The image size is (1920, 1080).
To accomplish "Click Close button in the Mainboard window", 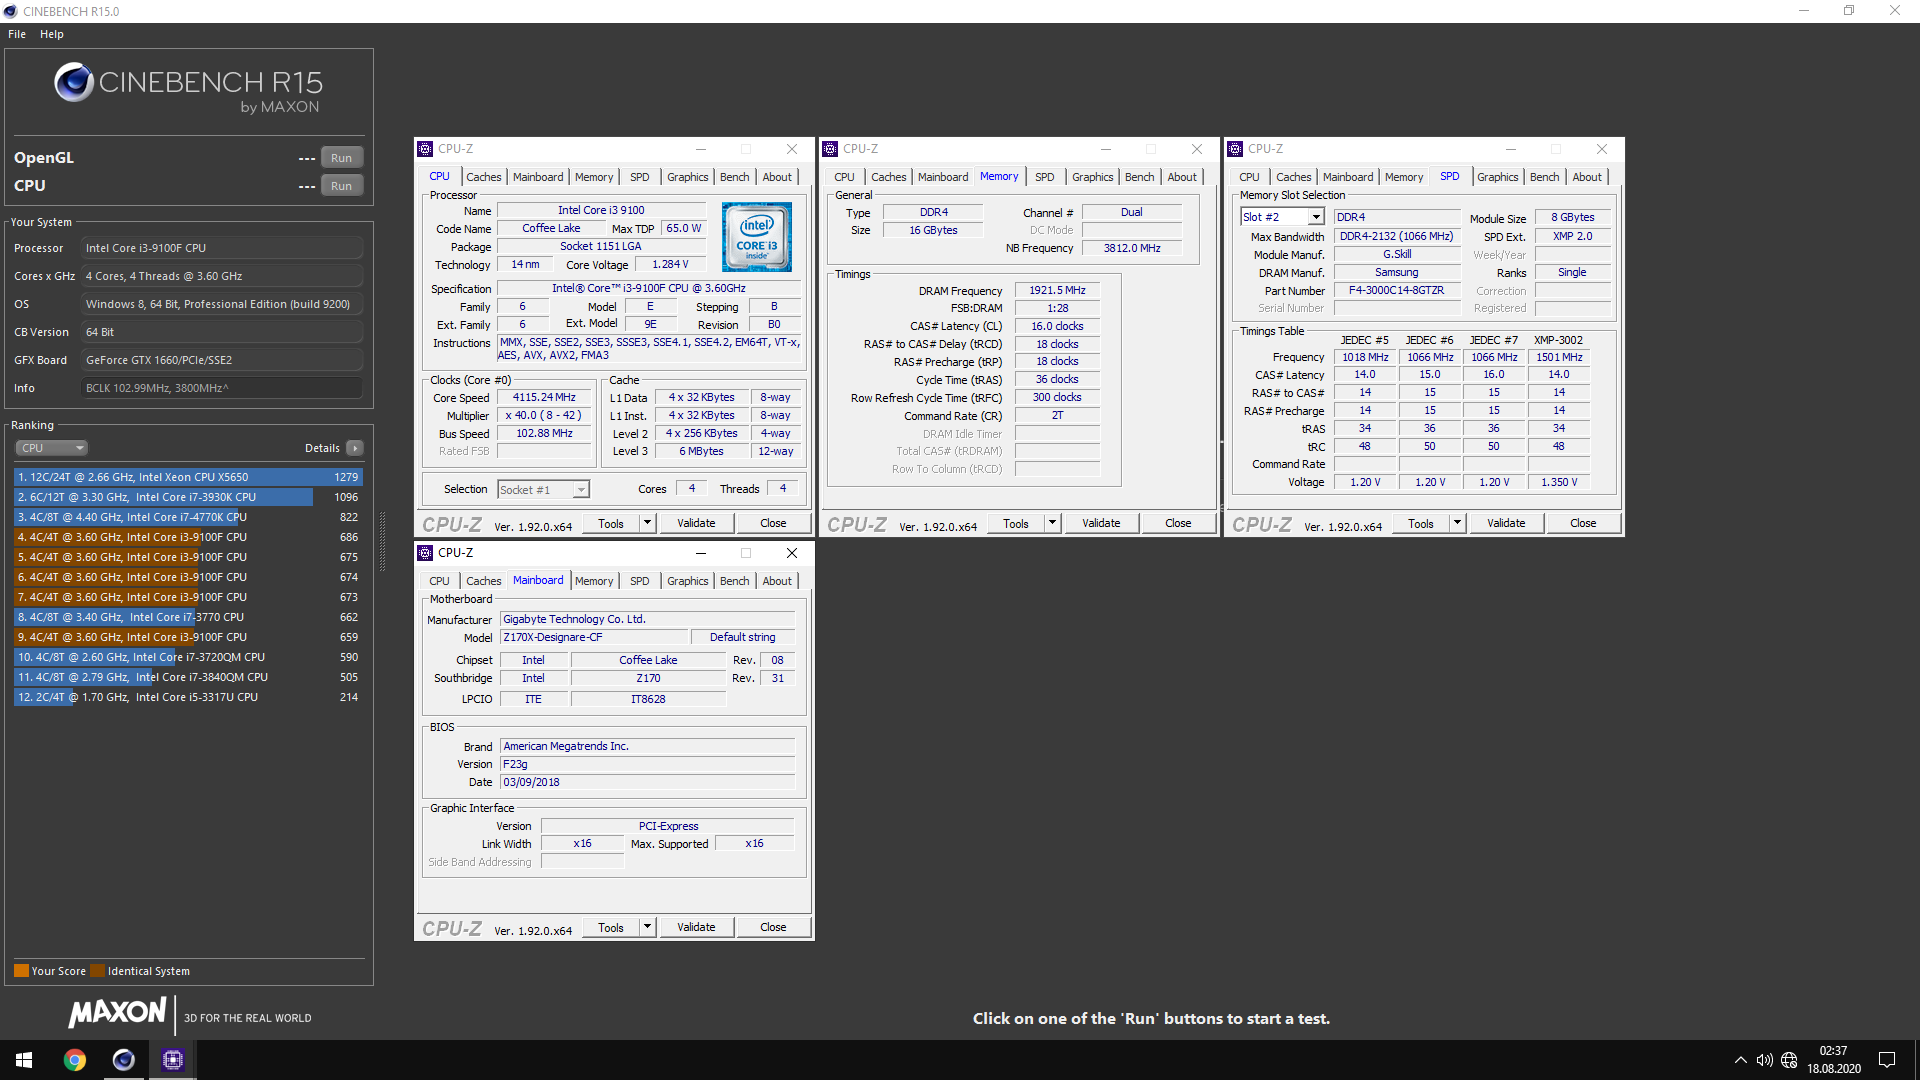I will point(773,927).
